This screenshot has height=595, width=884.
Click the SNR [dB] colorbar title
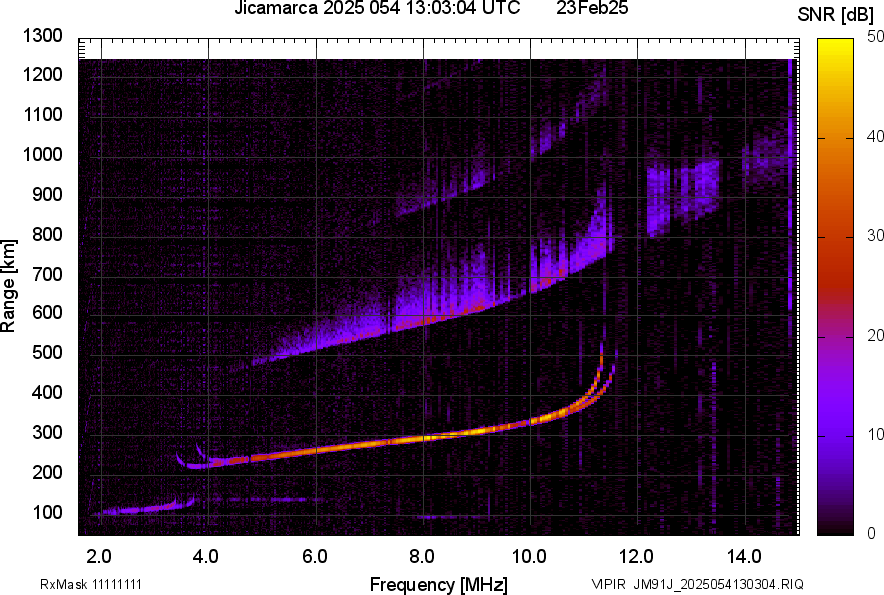[x=835, y=15]
